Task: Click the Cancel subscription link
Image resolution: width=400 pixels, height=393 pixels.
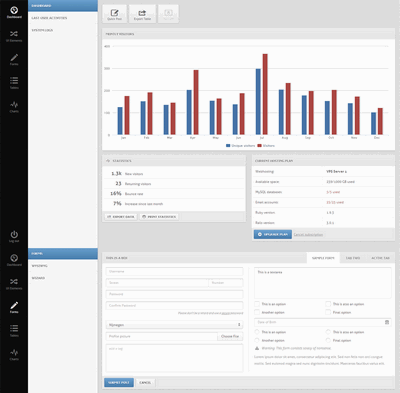Action: pos(308,235)
